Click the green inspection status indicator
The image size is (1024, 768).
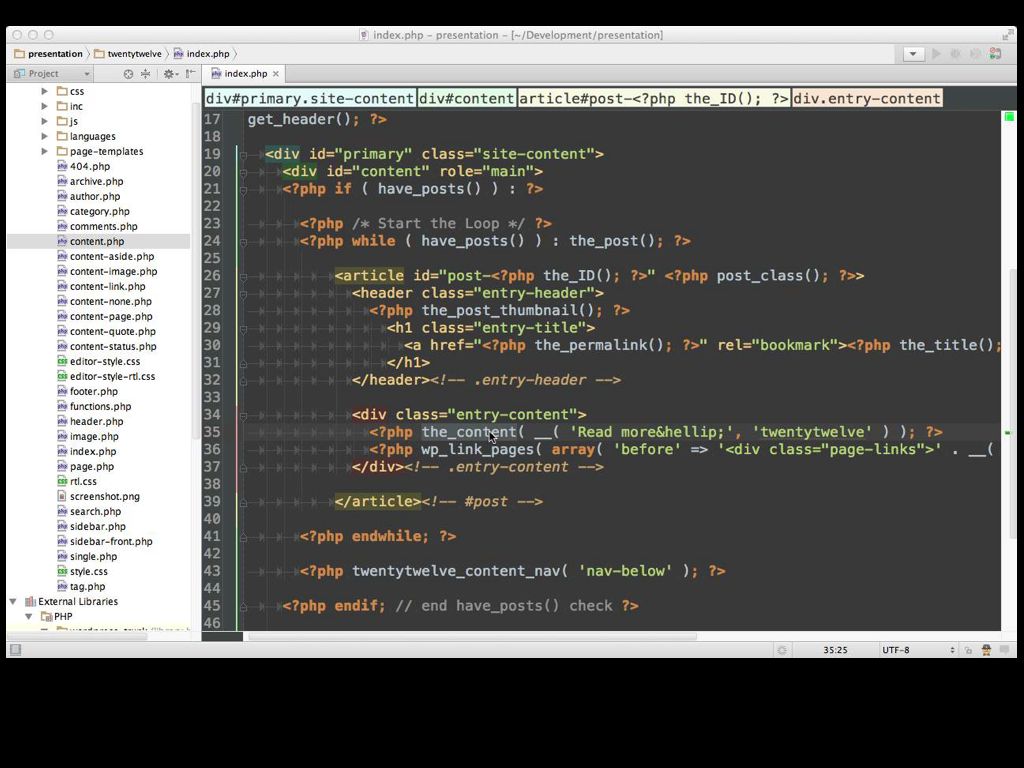pyautogui.click(x=1009, y=117)
